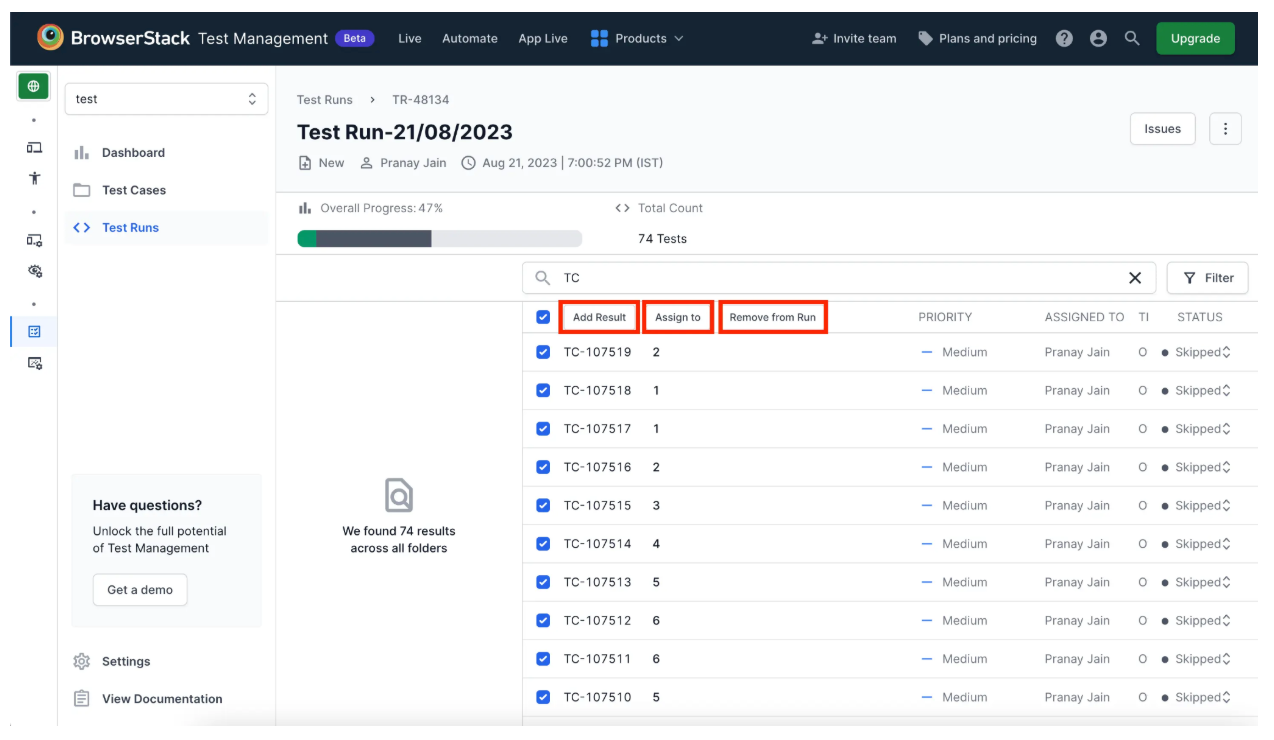Click the search magnifier in top bar
The width and height of the screenshot is (1274, 740).
pyautogui.click(x=1132, y=38)
